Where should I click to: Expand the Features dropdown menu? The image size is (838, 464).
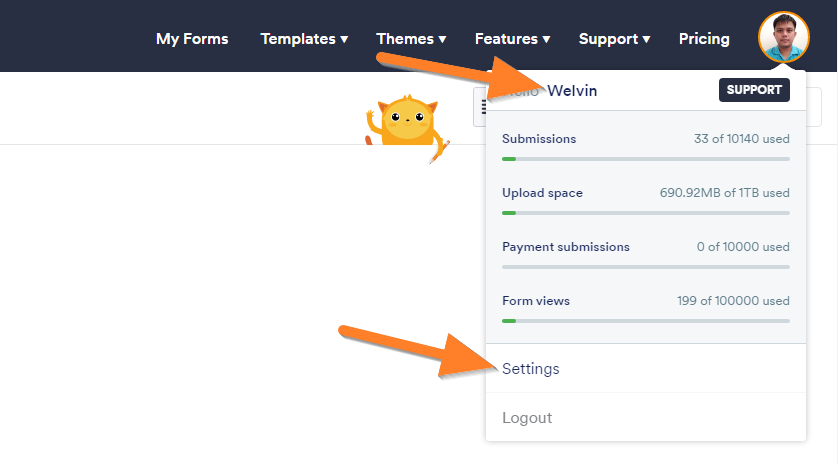pos(513,39)
